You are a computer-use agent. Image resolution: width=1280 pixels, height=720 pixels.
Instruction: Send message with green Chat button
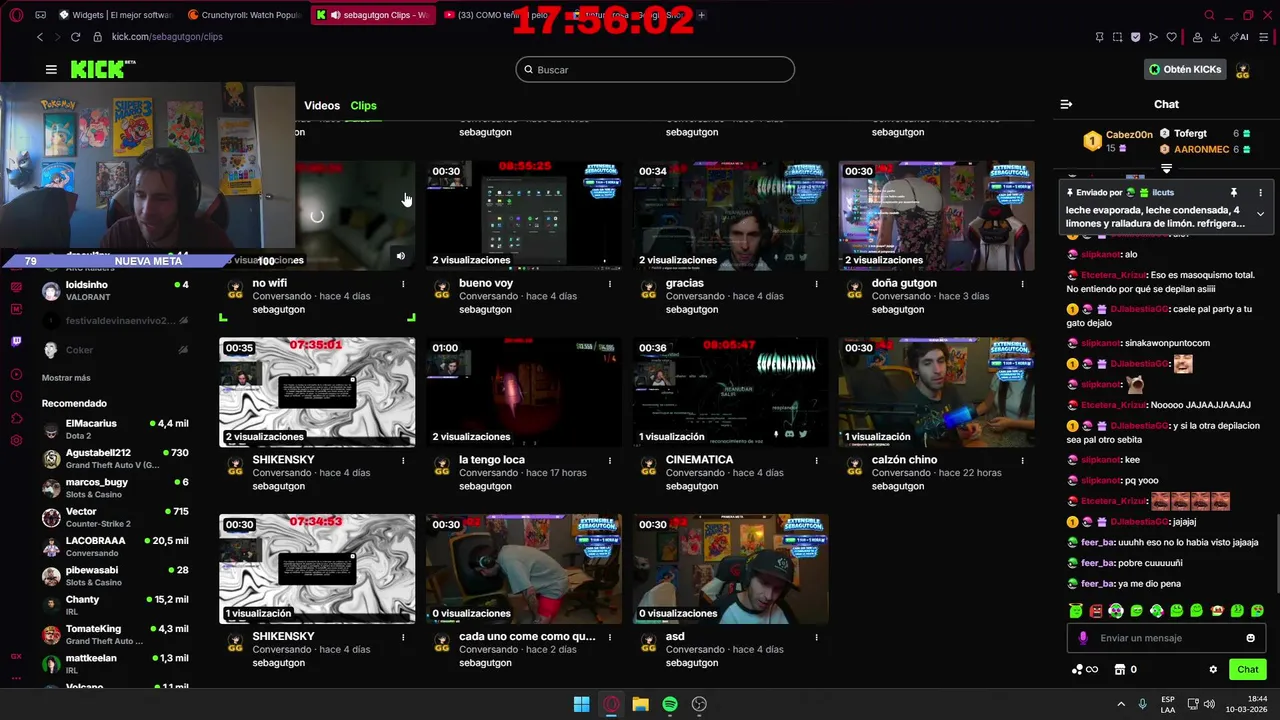(x=1248, y=670)
